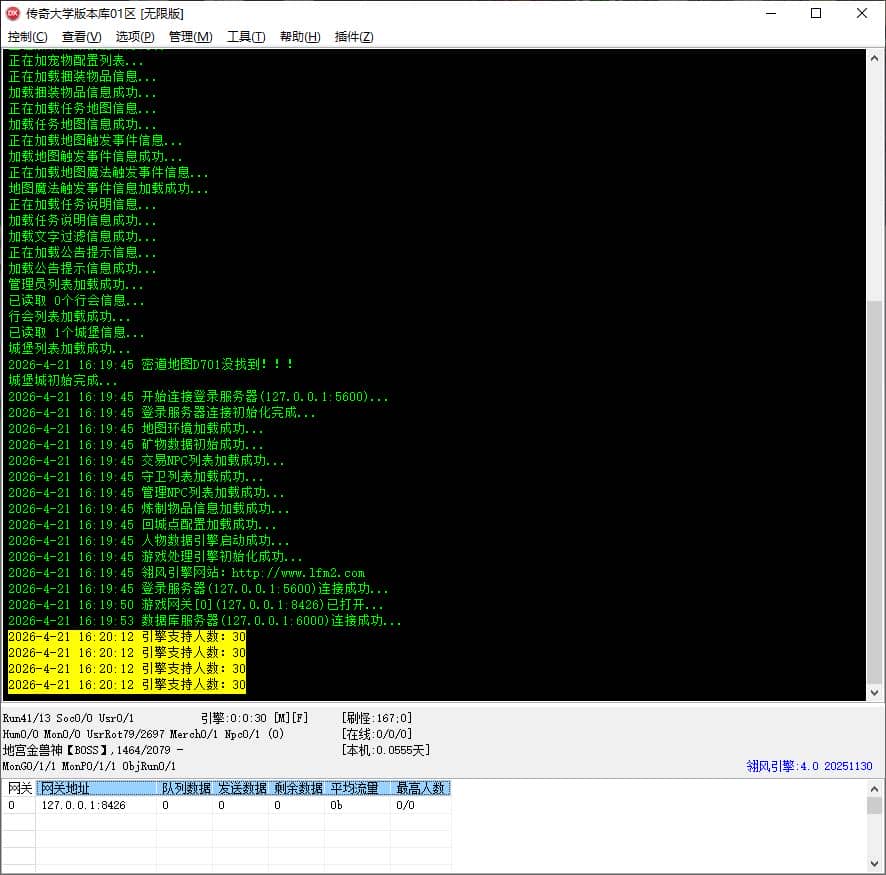Open the 查看(V) menu
The image size is (886, 875).
click(x=81, y=37)
